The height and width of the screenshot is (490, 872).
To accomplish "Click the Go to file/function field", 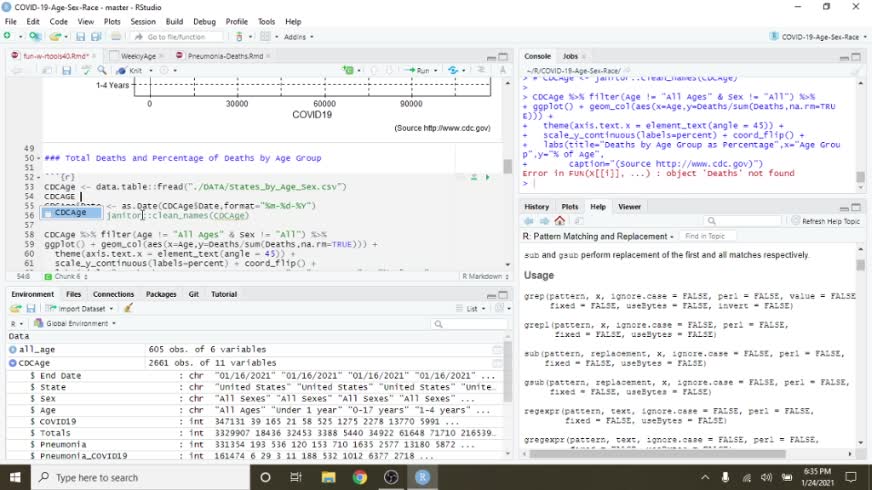I will [177, 37].
